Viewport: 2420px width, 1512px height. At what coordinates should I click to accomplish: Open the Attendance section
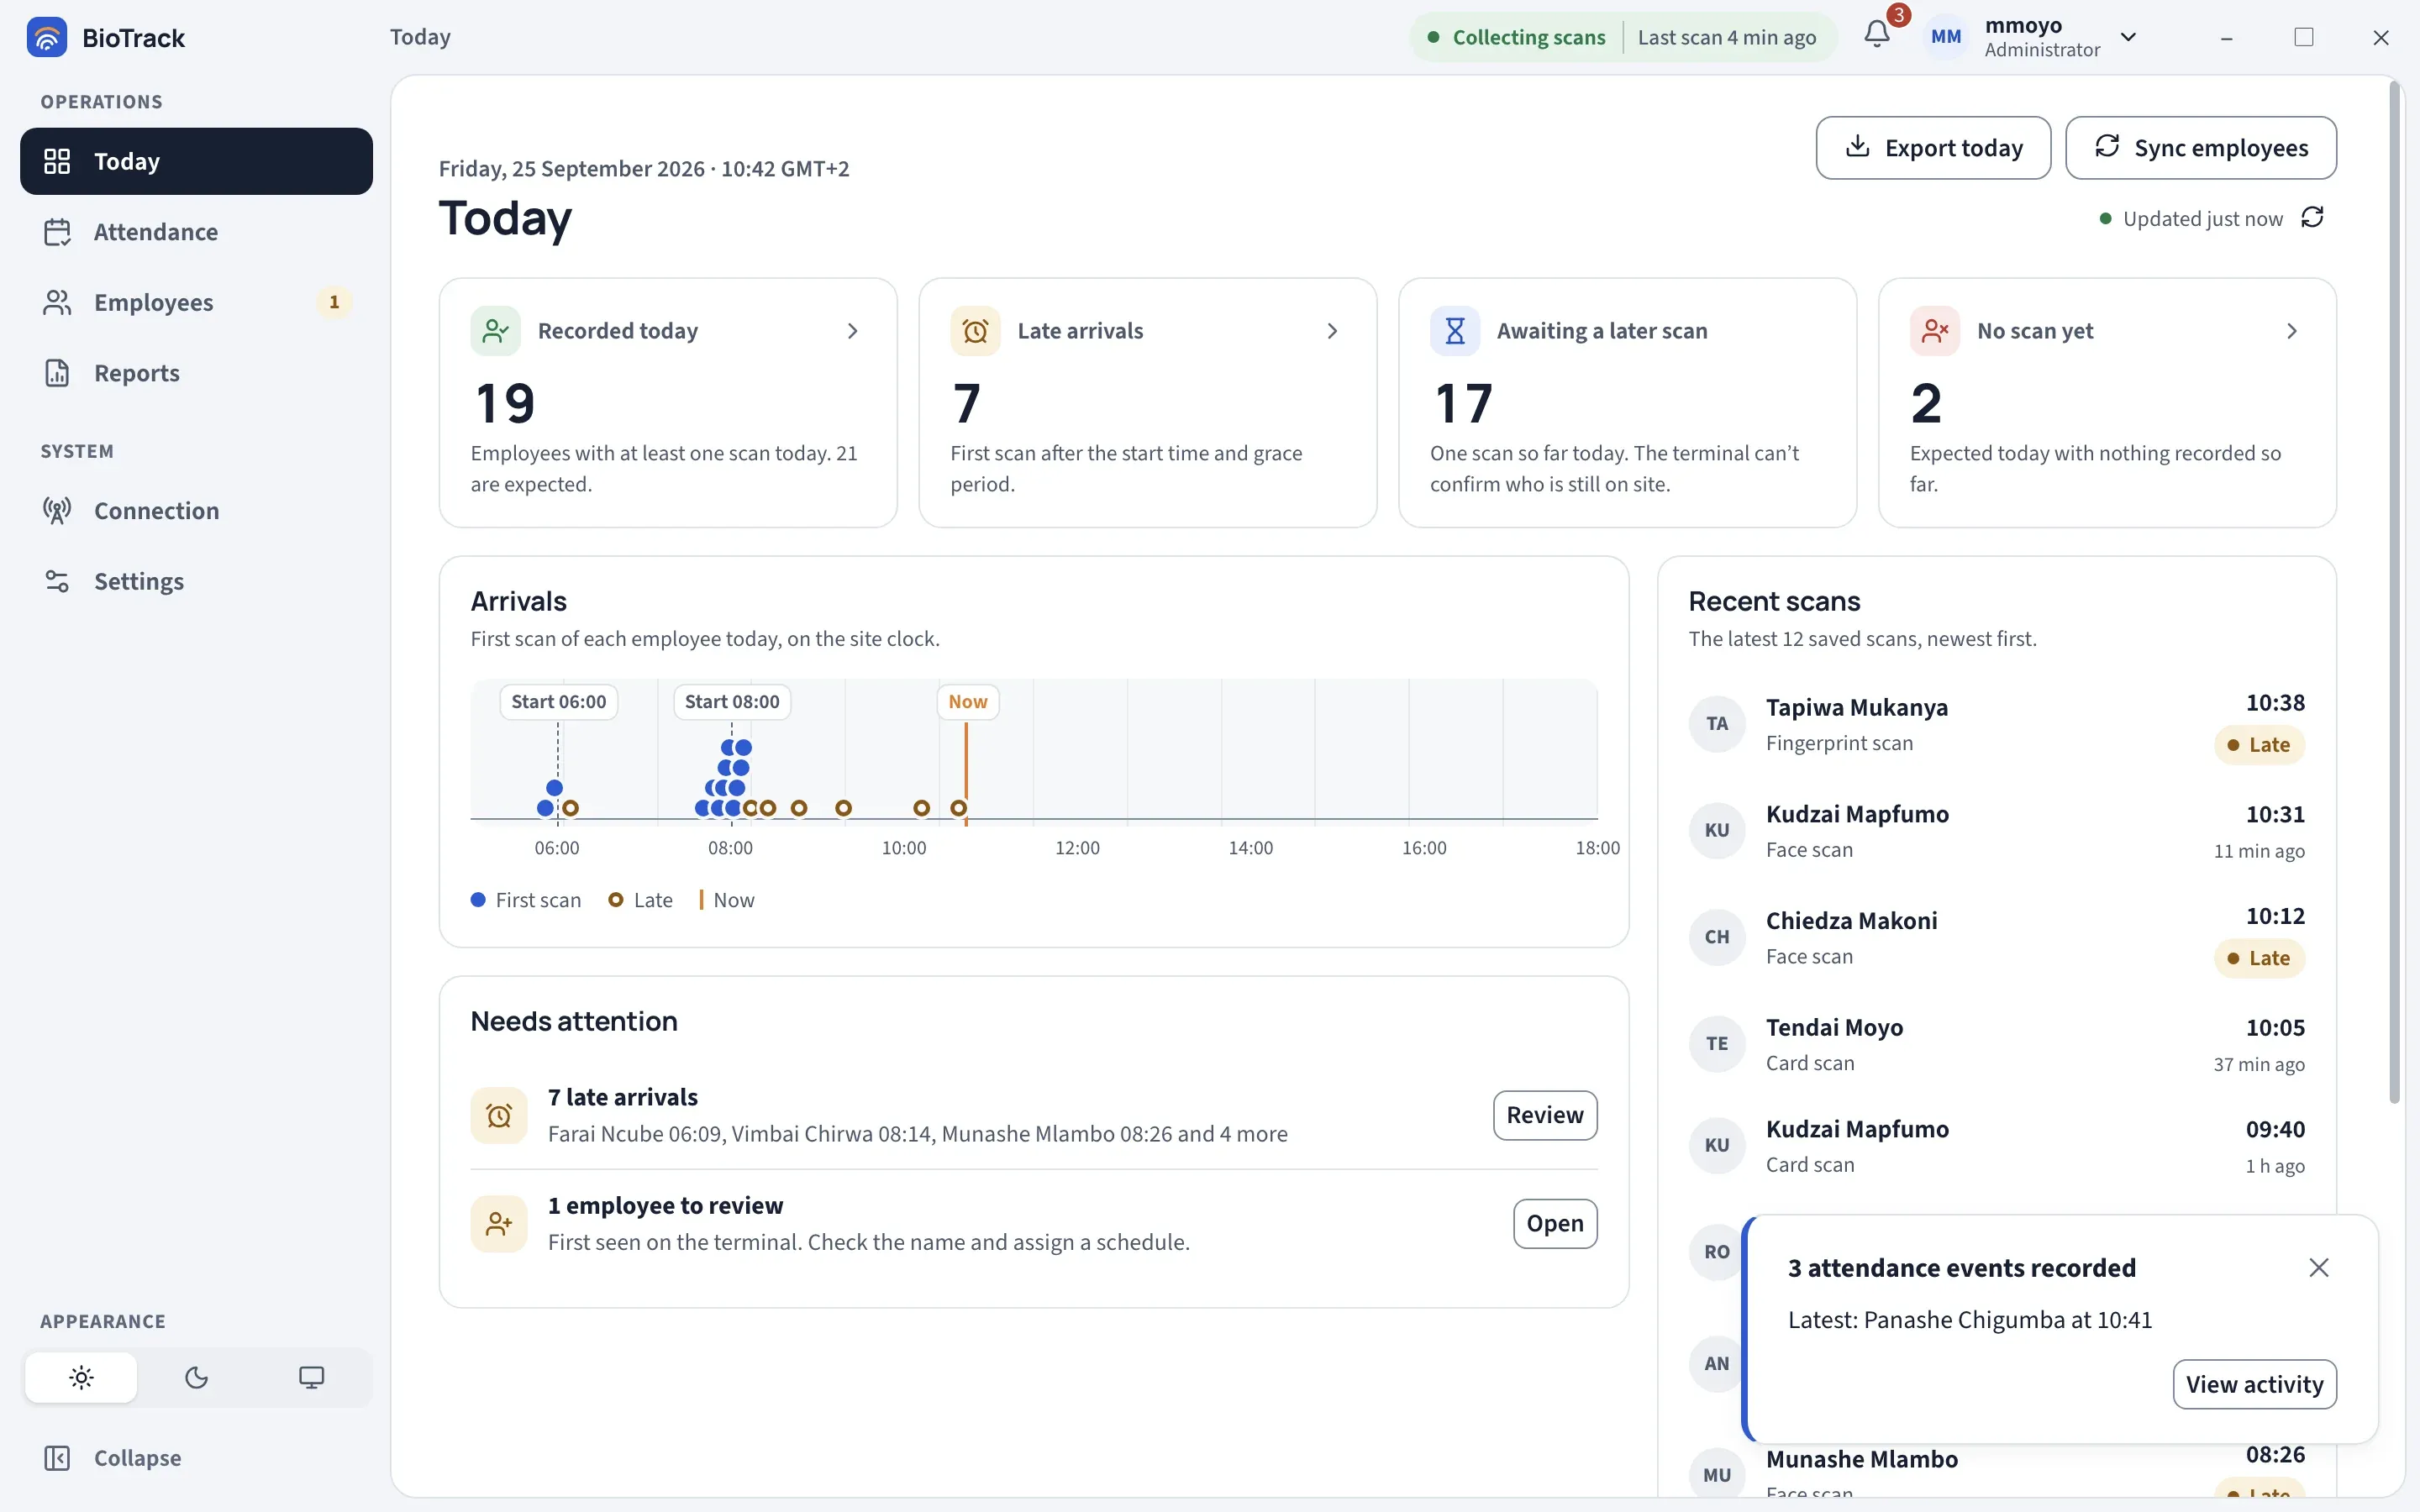click(x=196, y=232)
